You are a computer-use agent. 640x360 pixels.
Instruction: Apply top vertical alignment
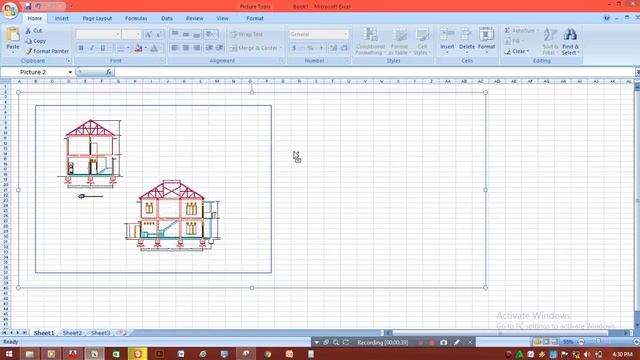pyautogui.click(x=175, y=34)
